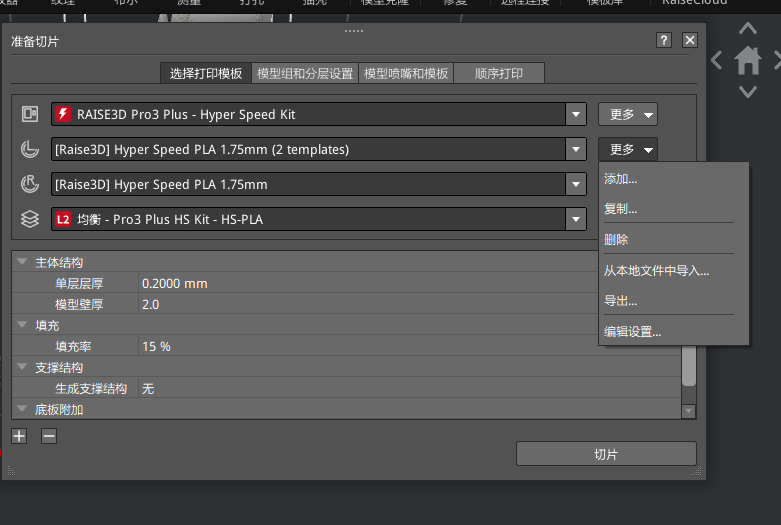This screenshot has height=525, width=781.
Task: Close the 准备切片 dialog
Action: [690, 40]
